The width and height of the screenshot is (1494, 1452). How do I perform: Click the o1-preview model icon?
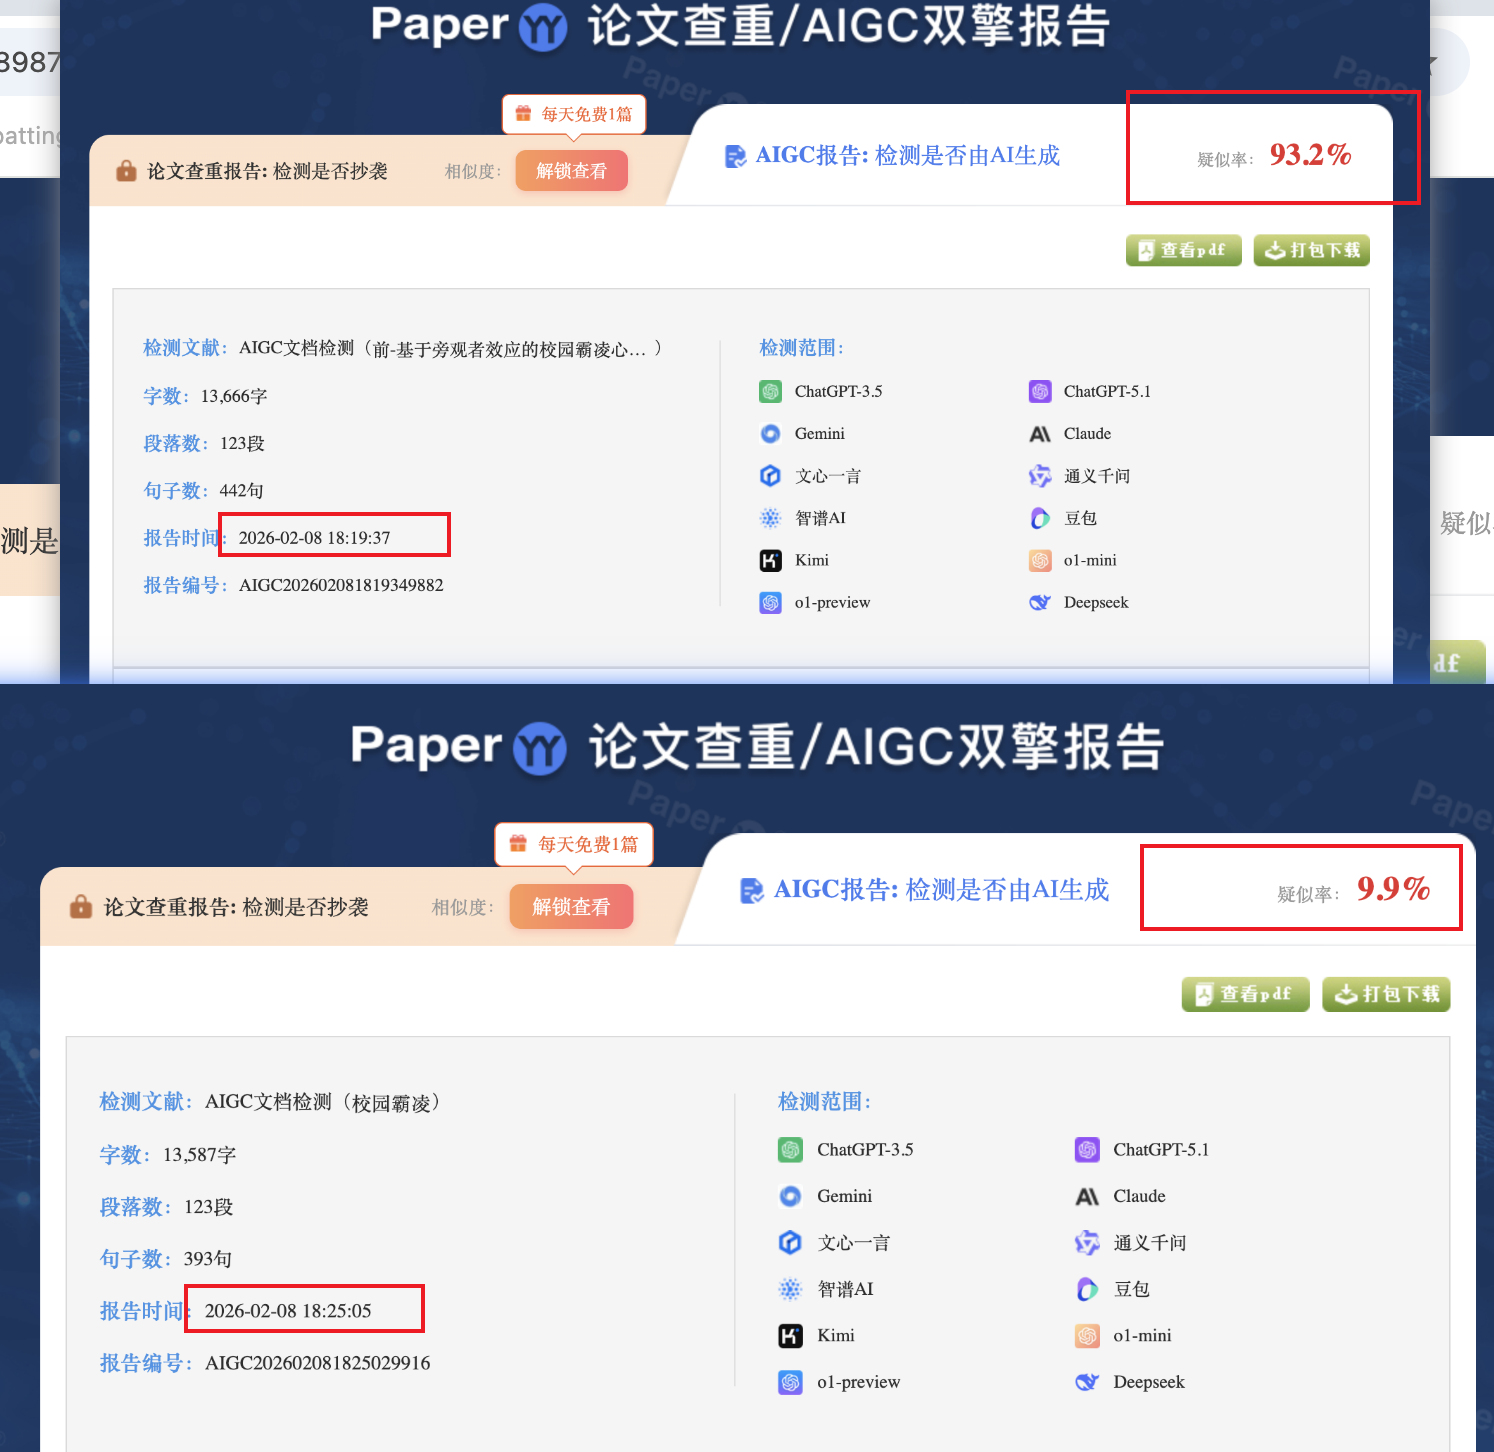770,602
